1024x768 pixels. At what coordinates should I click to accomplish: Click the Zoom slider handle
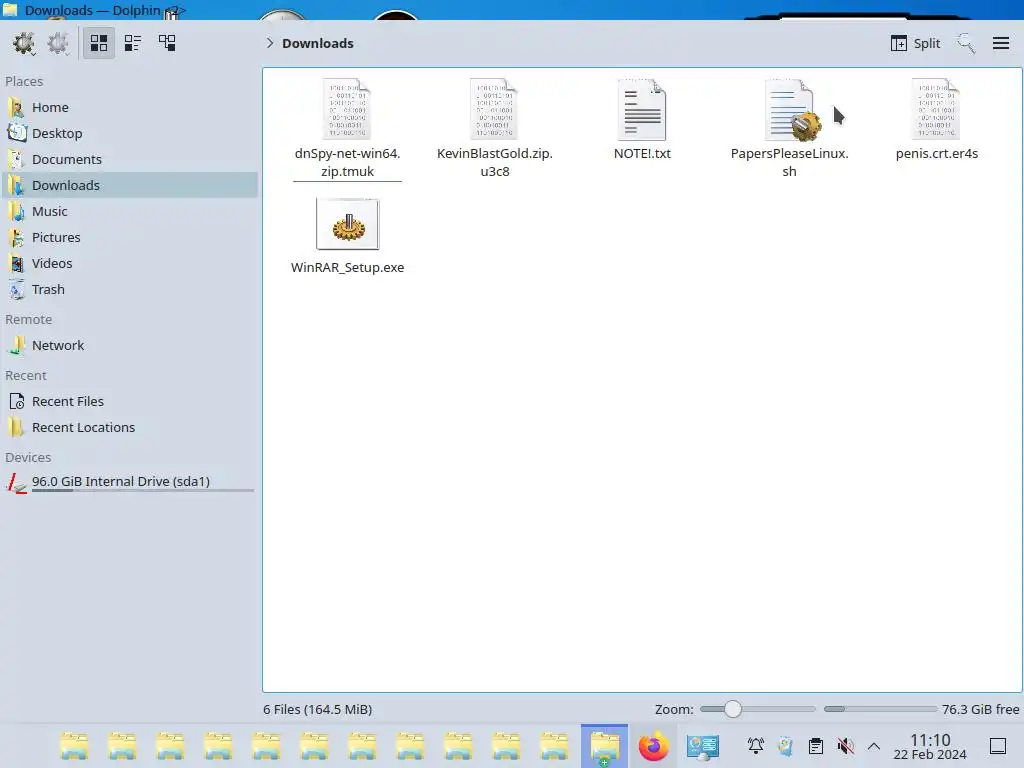point(733,709)
